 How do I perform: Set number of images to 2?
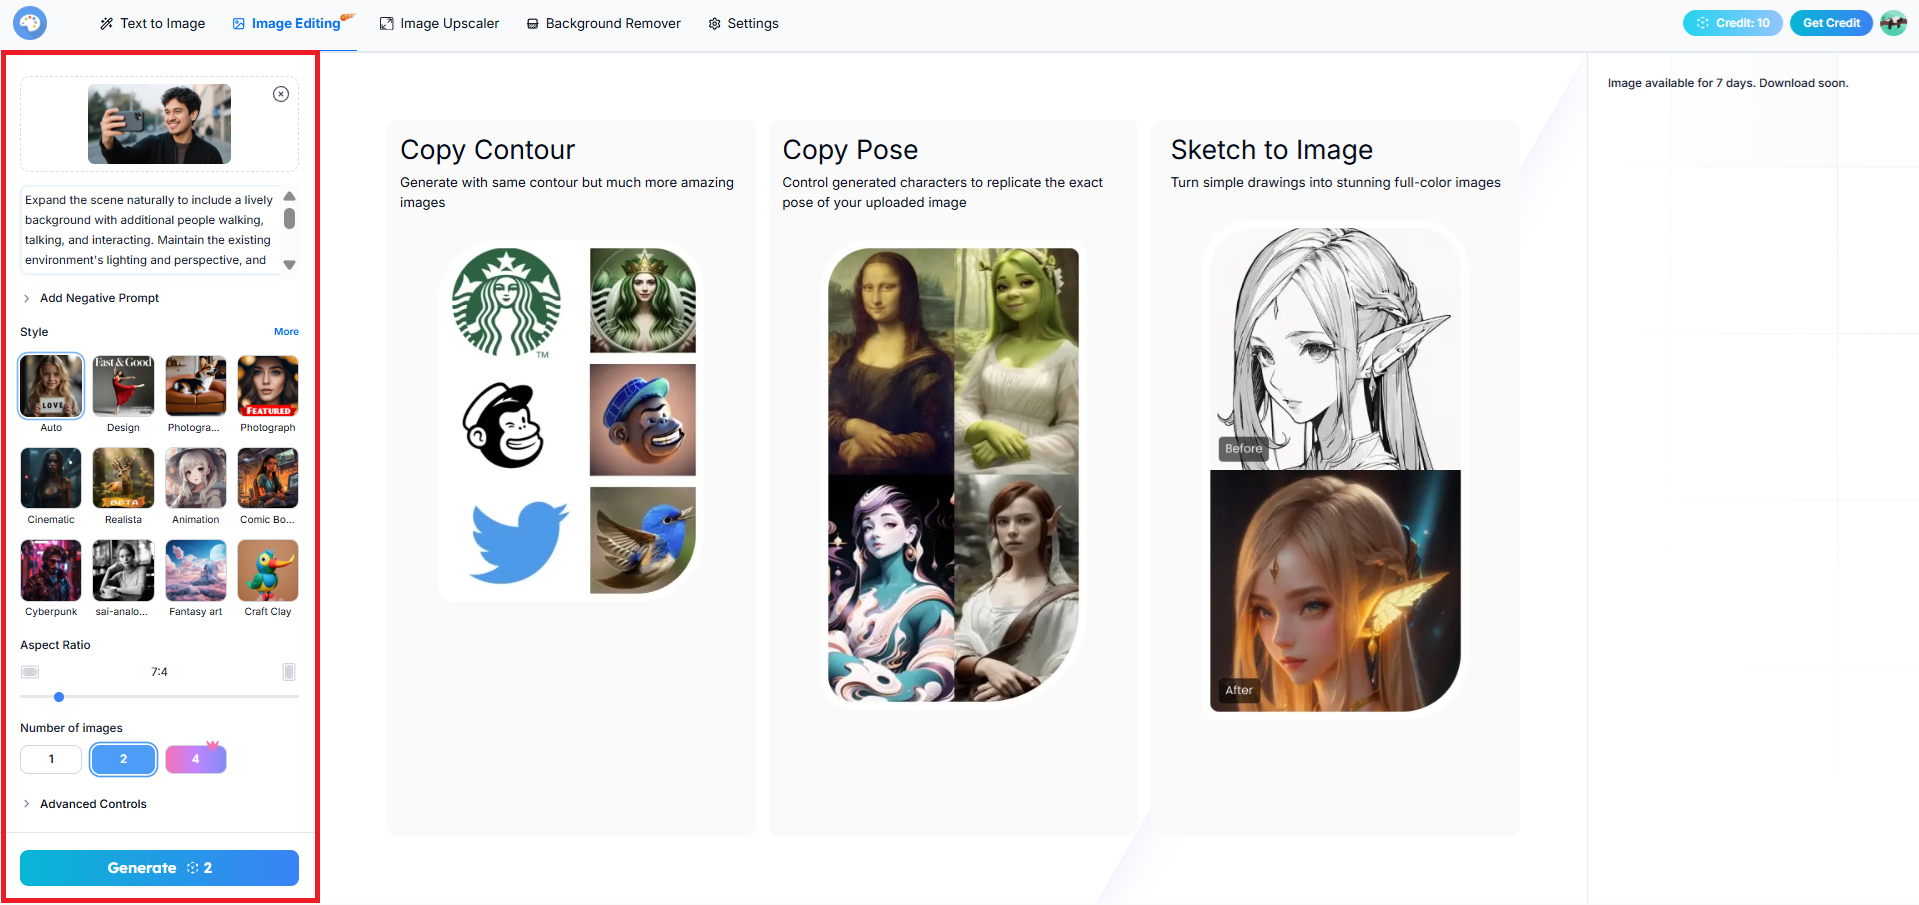(124, 759)
